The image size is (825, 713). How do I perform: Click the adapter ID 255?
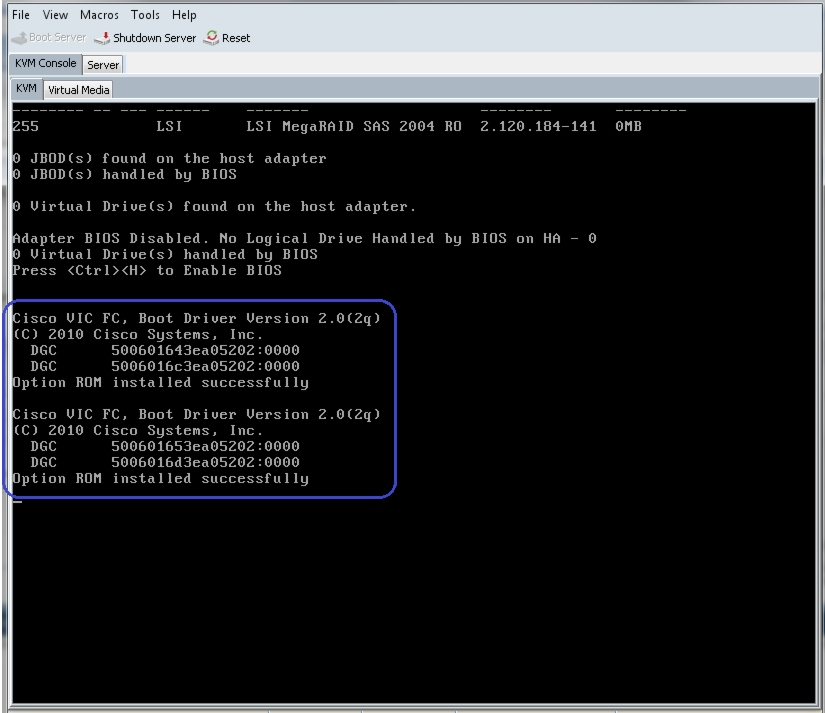click(x=26, y=126)
